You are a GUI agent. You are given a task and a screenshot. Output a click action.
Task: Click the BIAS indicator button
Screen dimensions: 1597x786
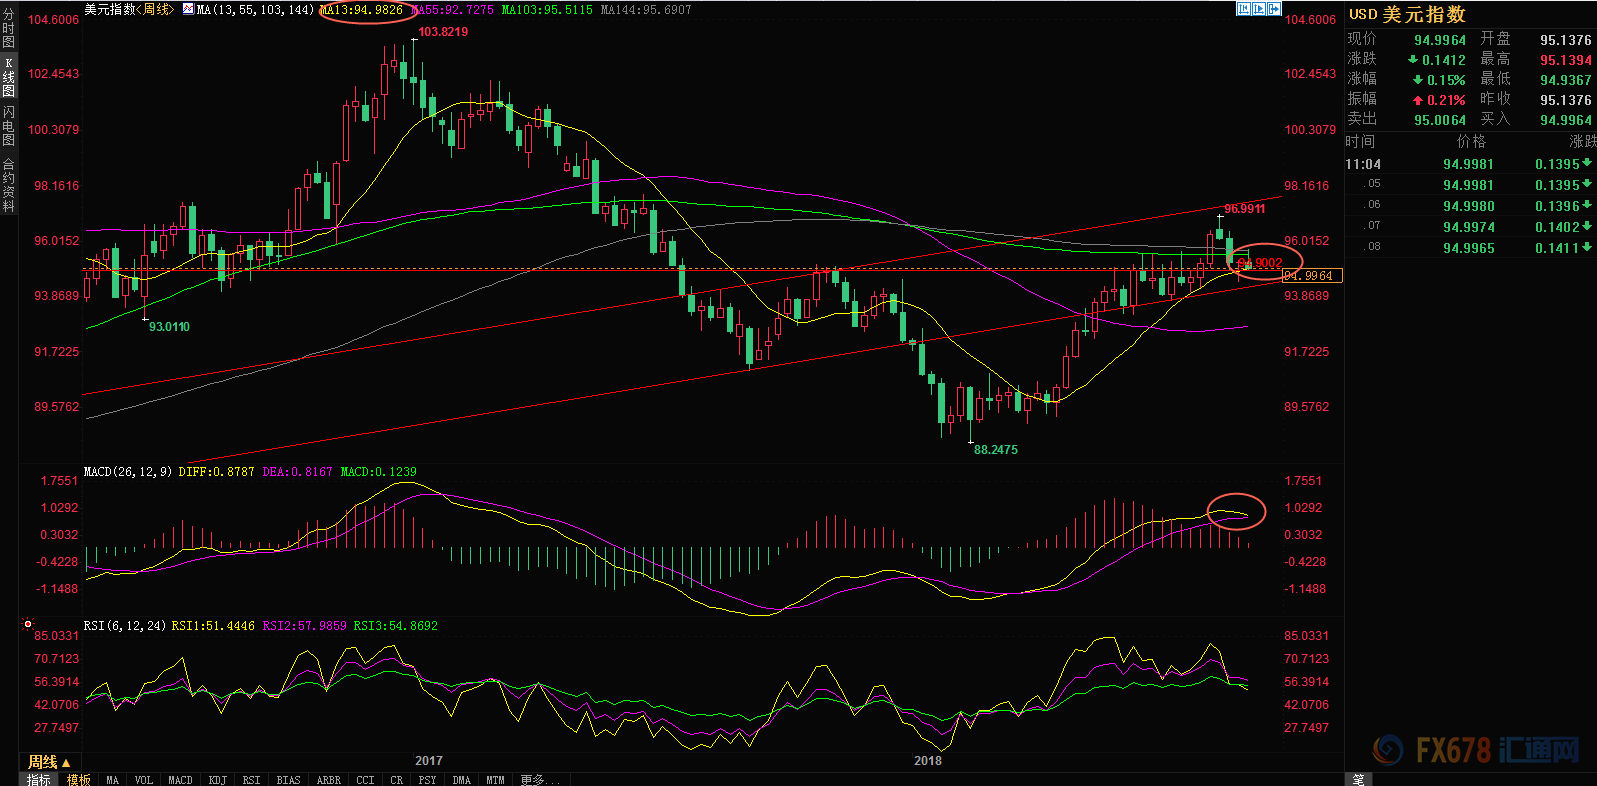(x=288, y=780)
